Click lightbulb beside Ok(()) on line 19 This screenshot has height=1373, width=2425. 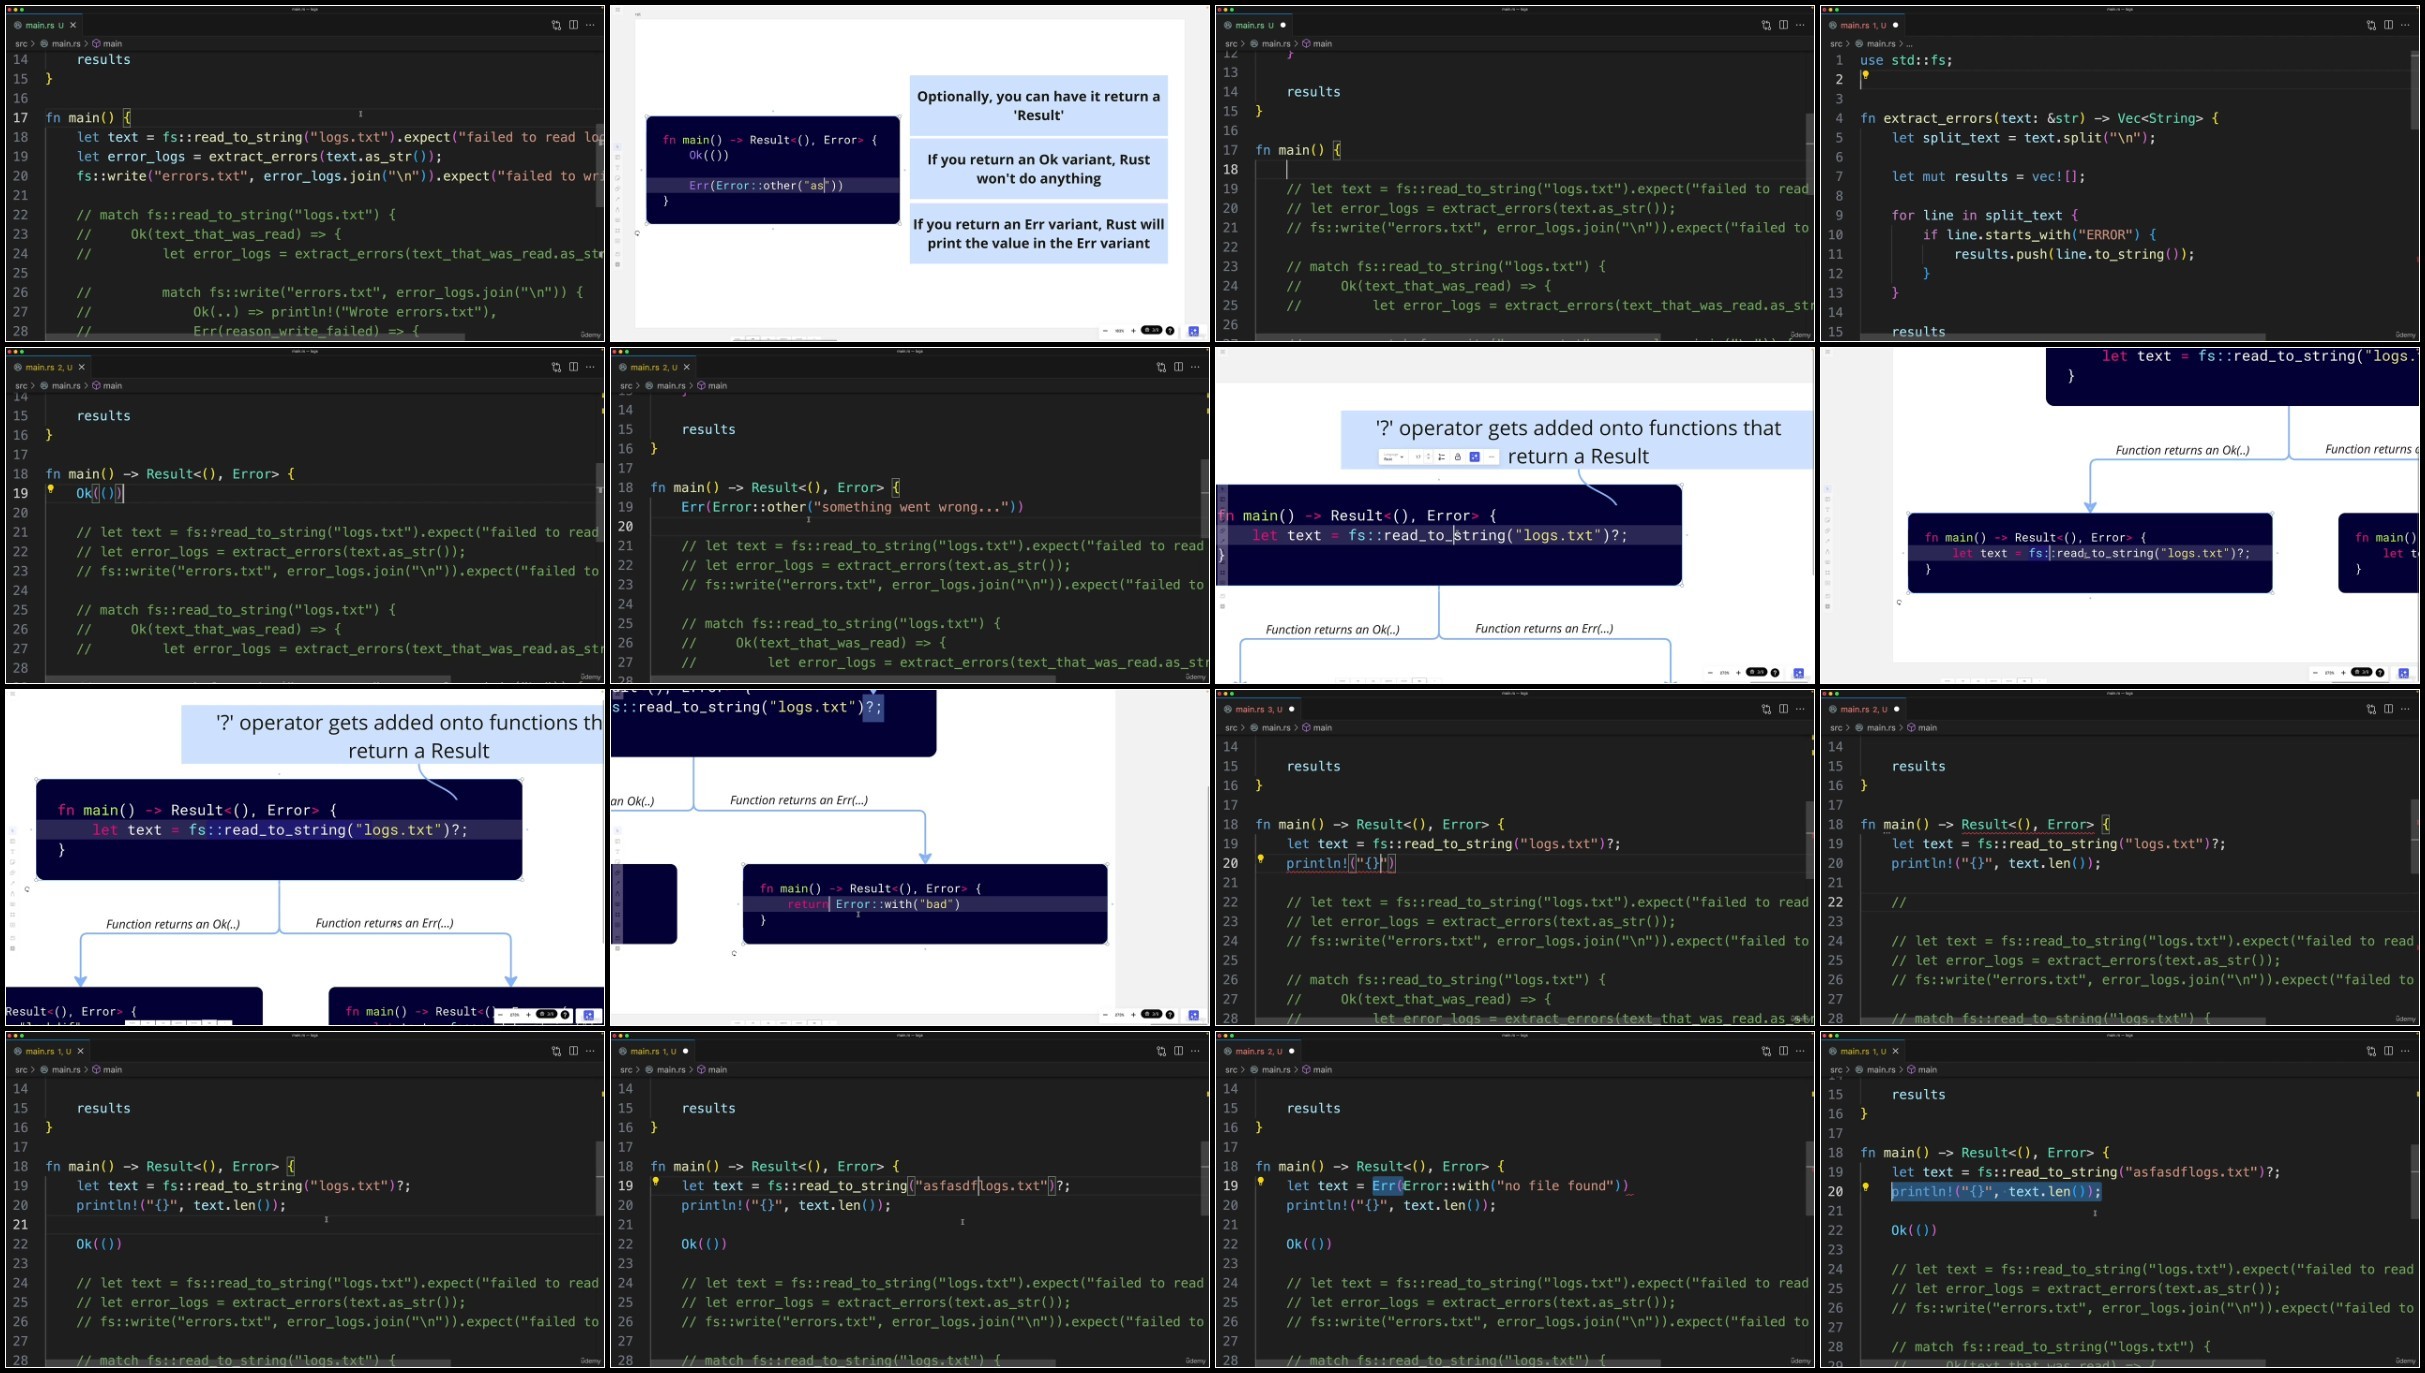(x=50, y=489)
